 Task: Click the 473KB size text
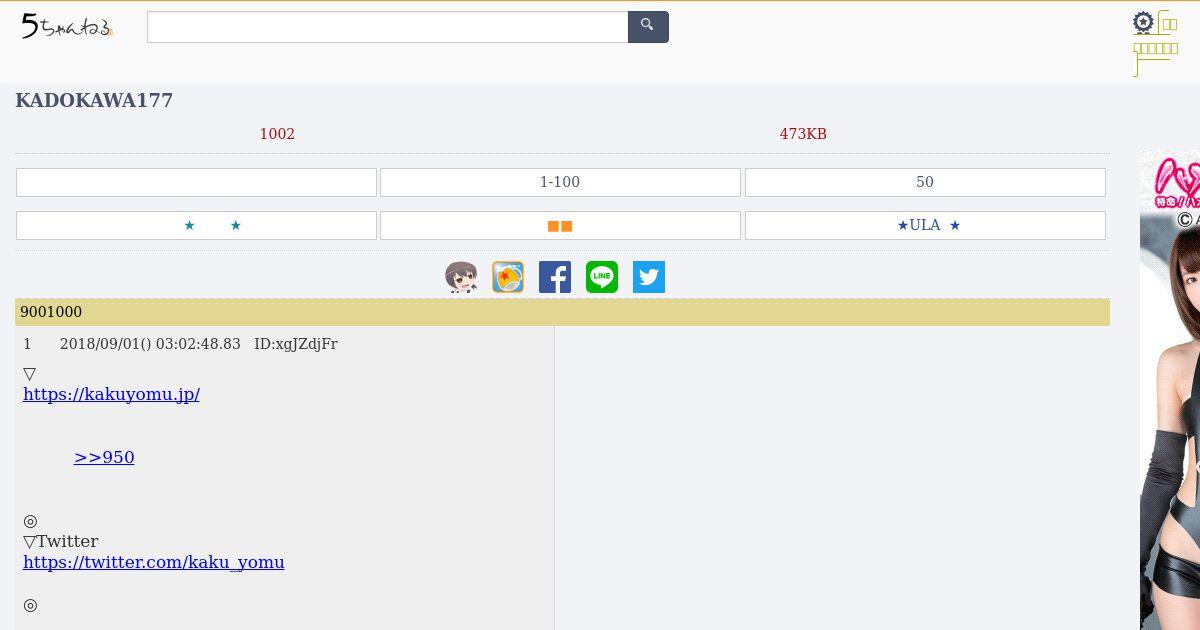(x=803, y=134)
